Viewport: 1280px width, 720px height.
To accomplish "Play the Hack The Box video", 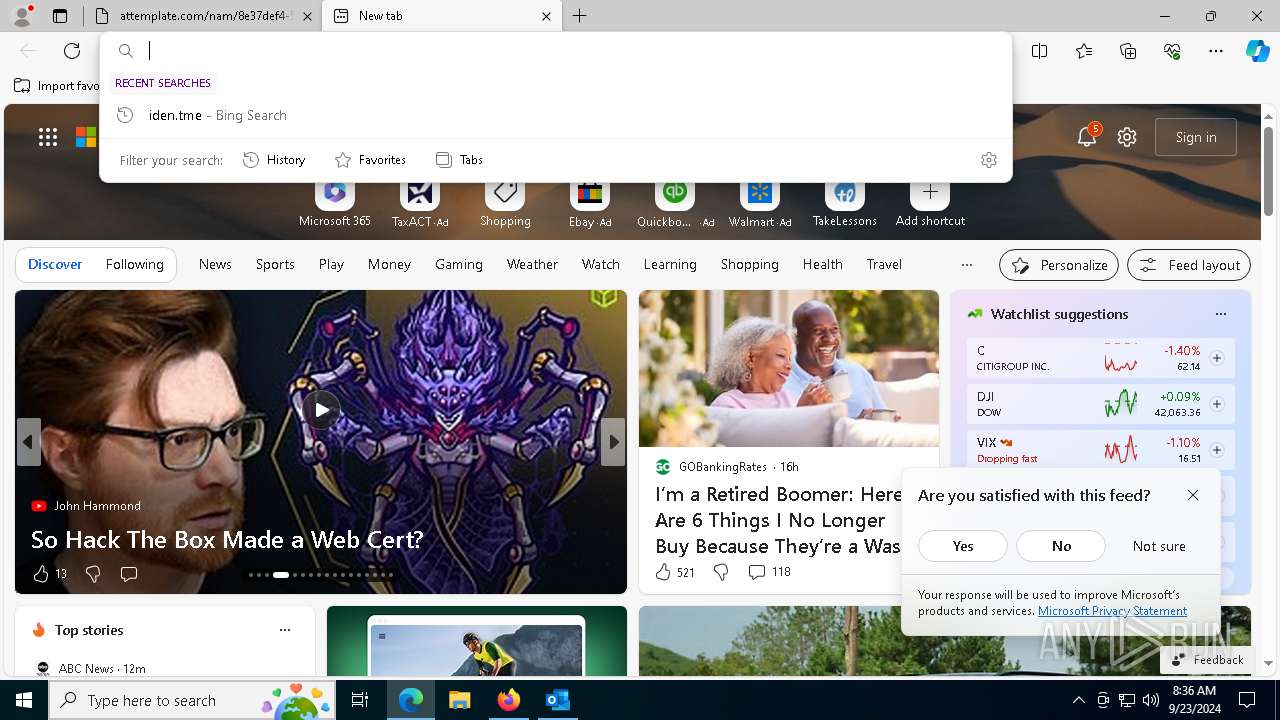I will (x=321, y=410).
